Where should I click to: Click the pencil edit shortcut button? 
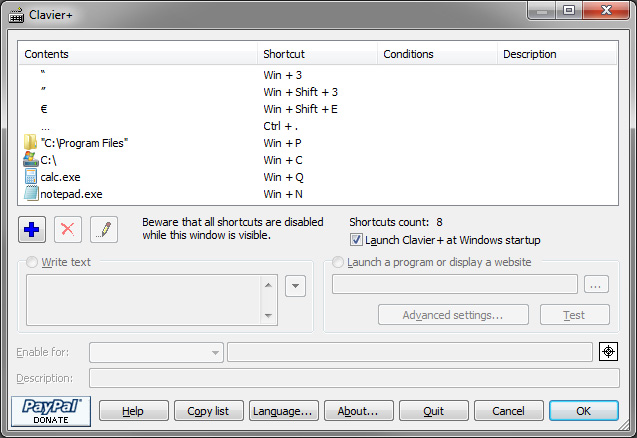[x=104, y=229]
